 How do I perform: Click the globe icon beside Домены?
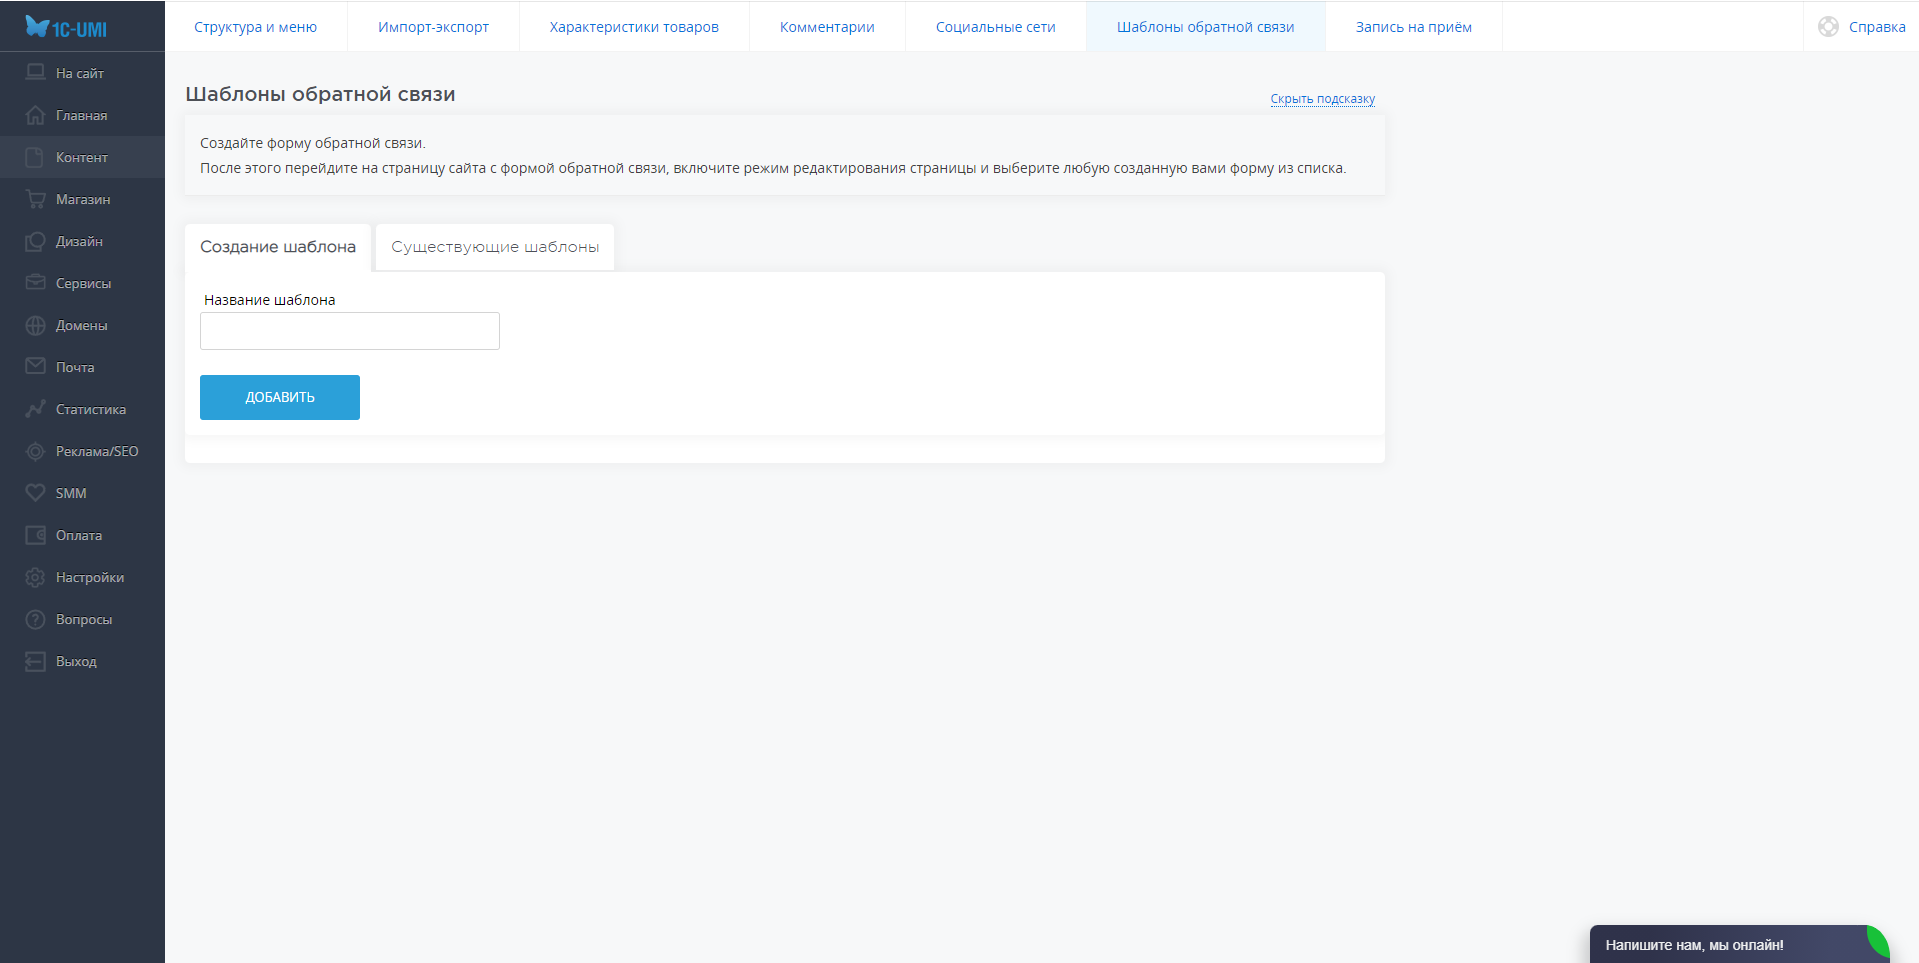35,325
